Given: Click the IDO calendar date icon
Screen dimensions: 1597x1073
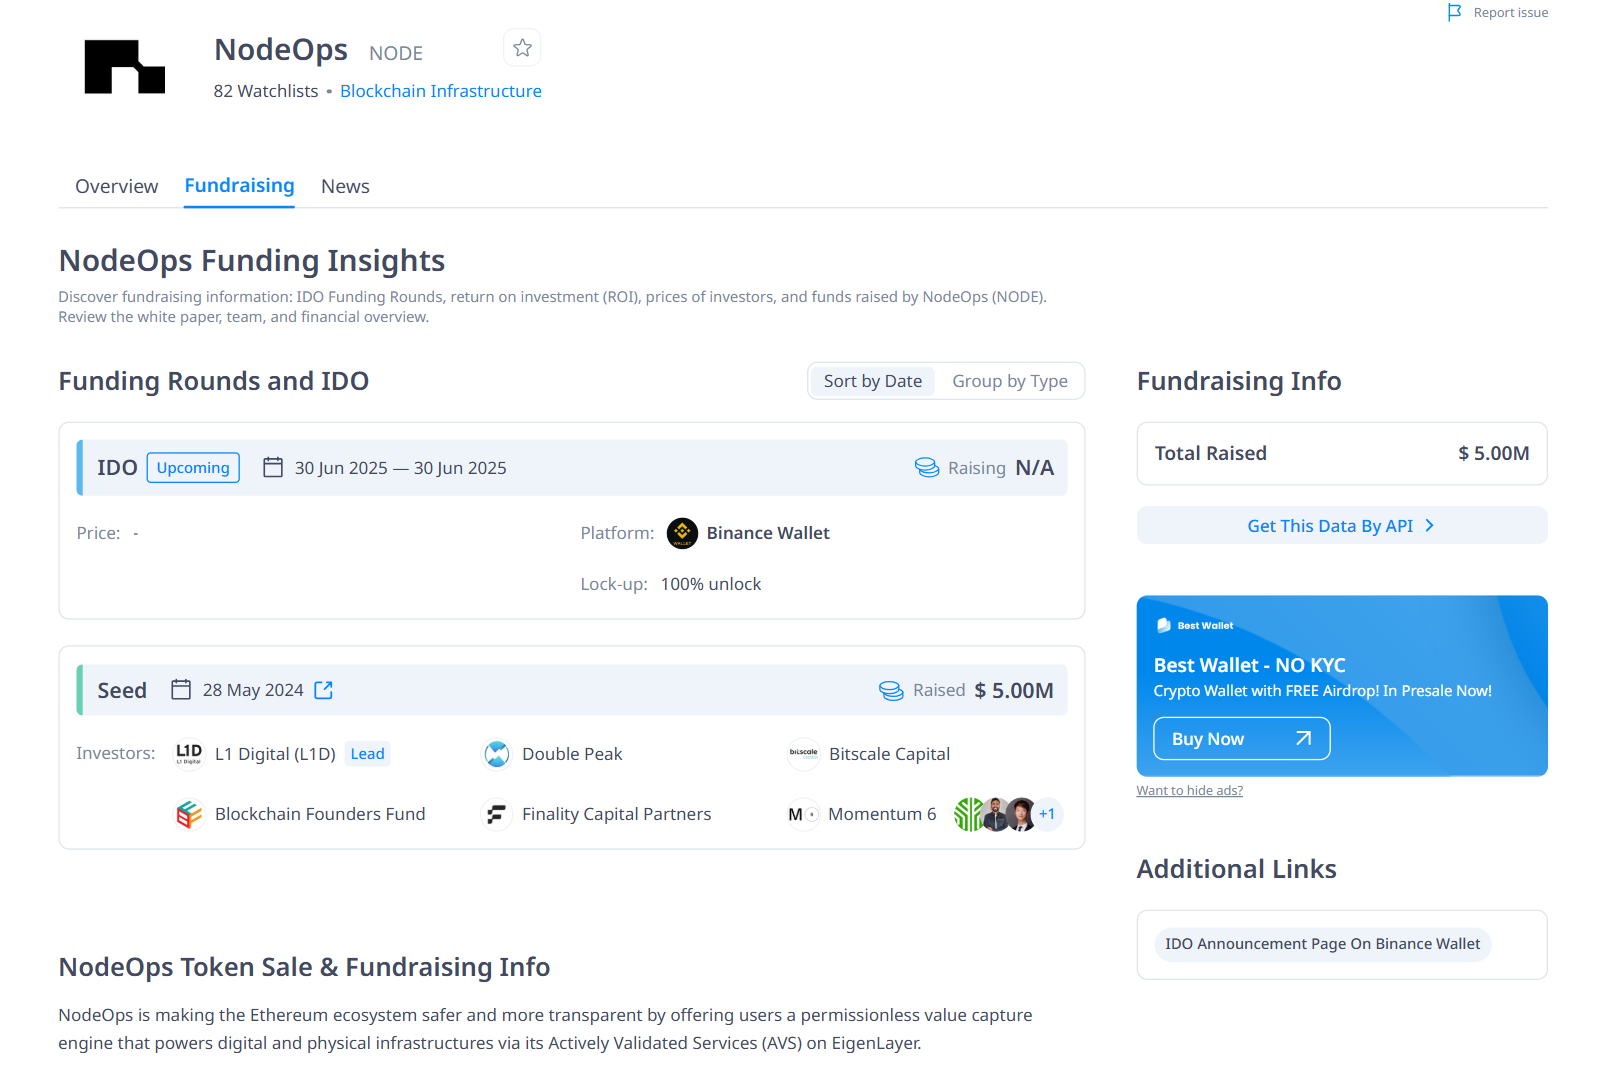Looking at the screenshot, I should click(x=272, y=468).
